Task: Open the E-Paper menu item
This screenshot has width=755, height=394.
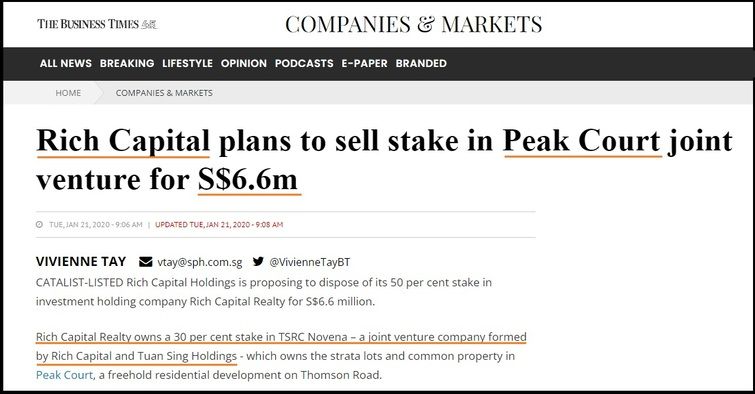Action: coord(364,64)
